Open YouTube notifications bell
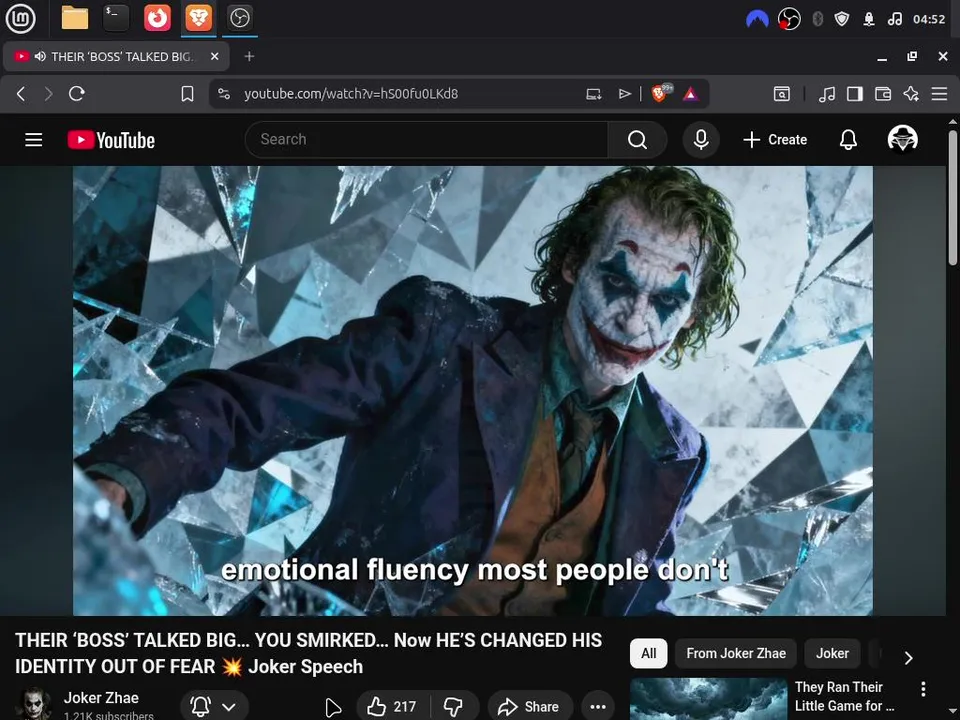Viewport: 960px width, 720px height. click(x=848, y=140)
